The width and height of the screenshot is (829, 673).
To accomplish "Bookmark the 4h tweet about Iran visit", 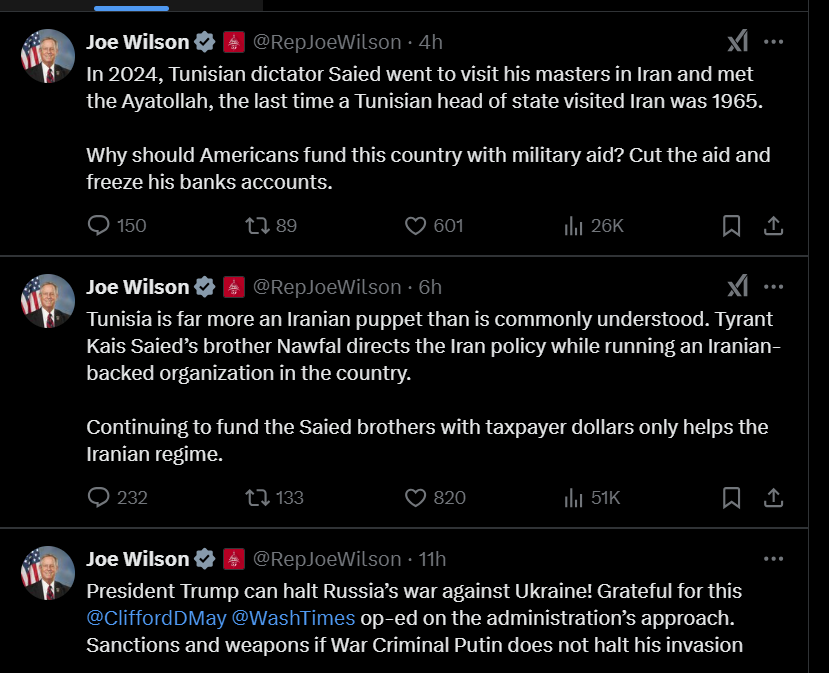I will [731, 226].
